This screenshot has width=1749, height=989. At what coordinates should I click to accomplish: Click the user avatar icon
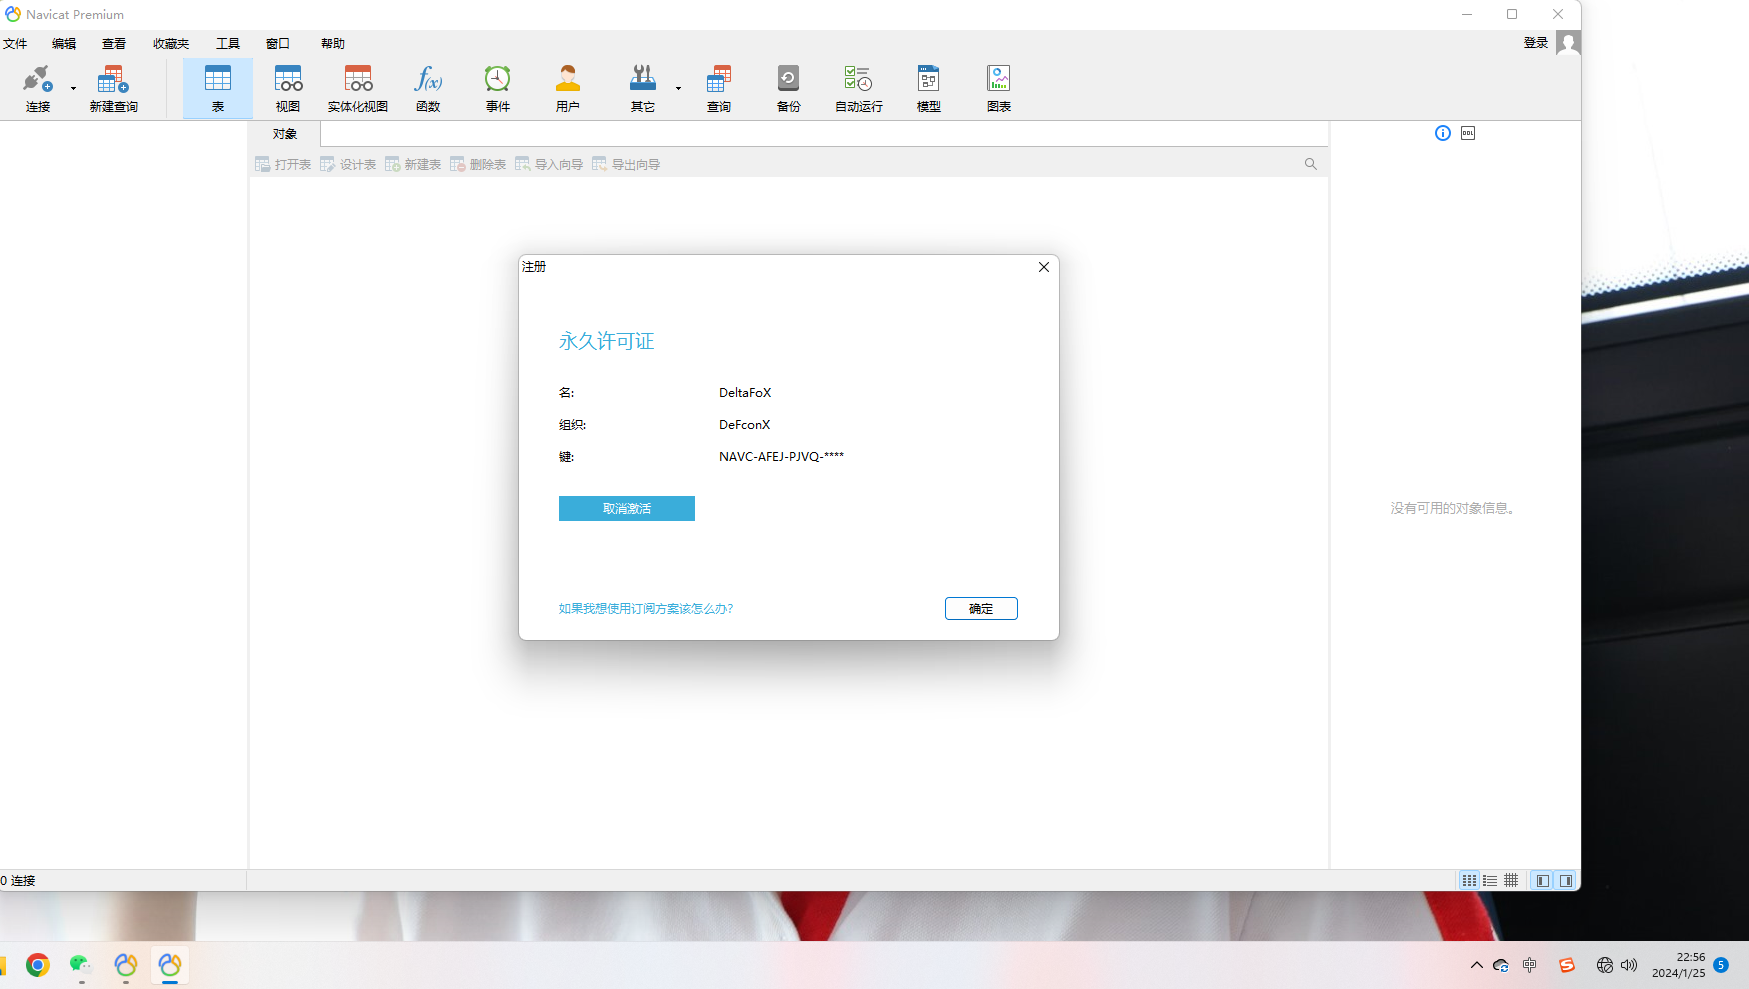tap(1568, 43)
